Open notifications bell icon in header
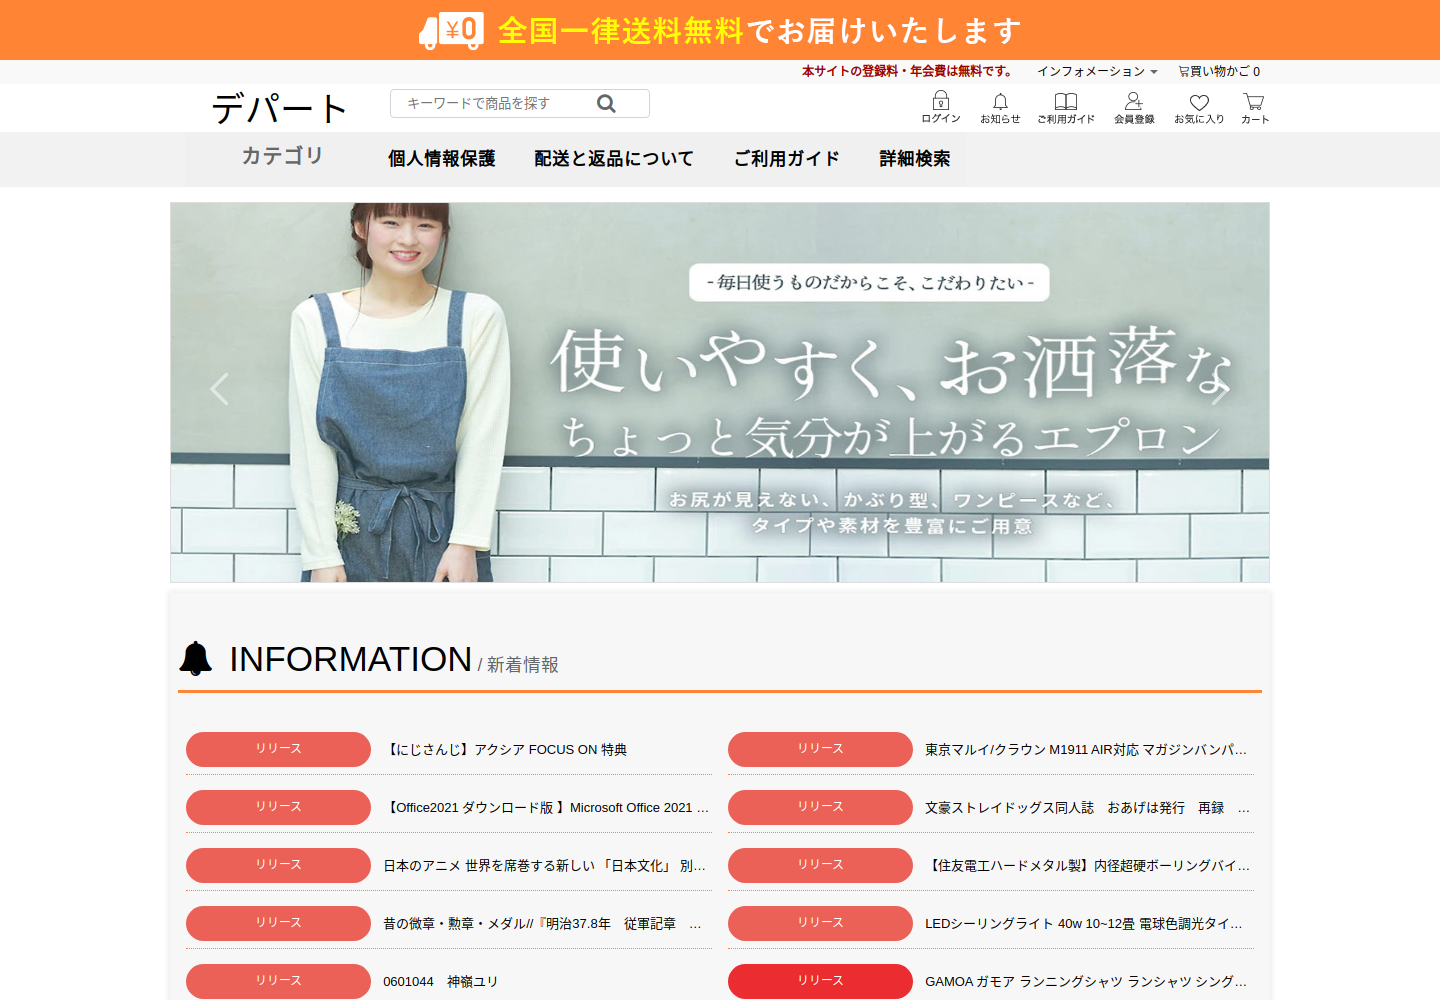 (1000, 107)
